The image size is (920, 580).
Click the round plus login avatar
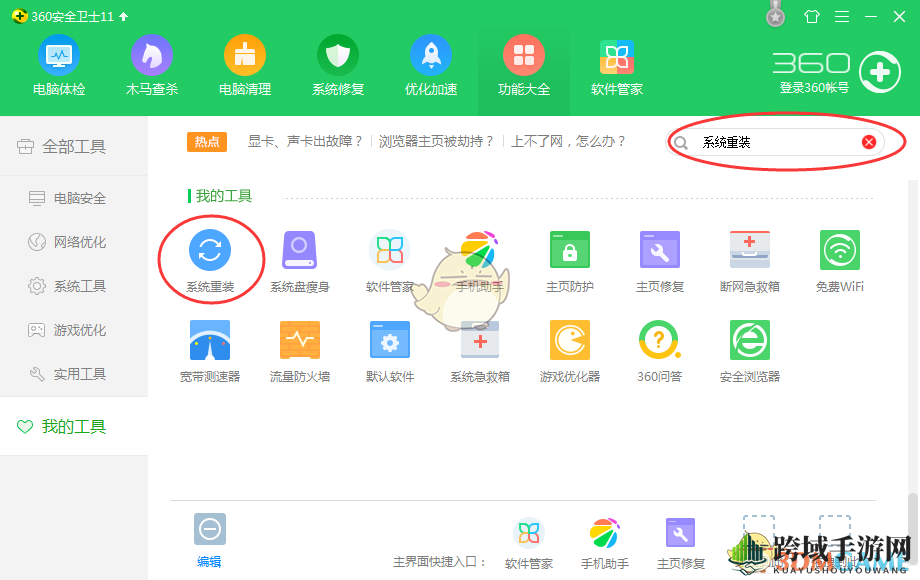coord(880,72)
